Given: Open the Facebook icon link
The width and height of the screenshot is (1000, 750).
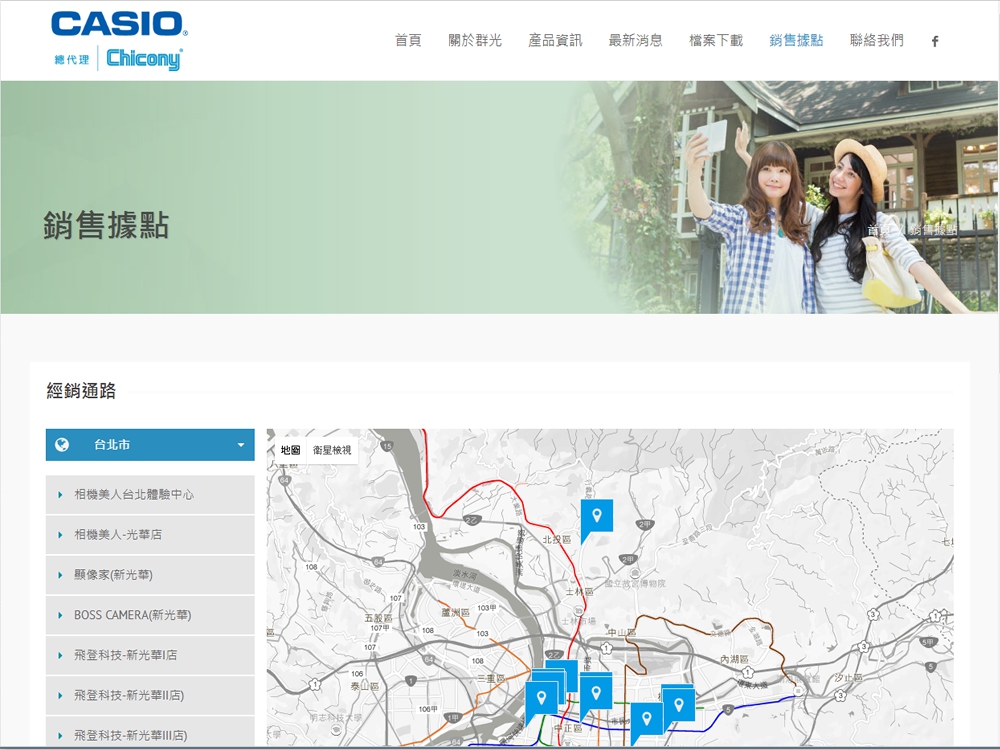Looking at the screenshot, I should coord(935,41).
